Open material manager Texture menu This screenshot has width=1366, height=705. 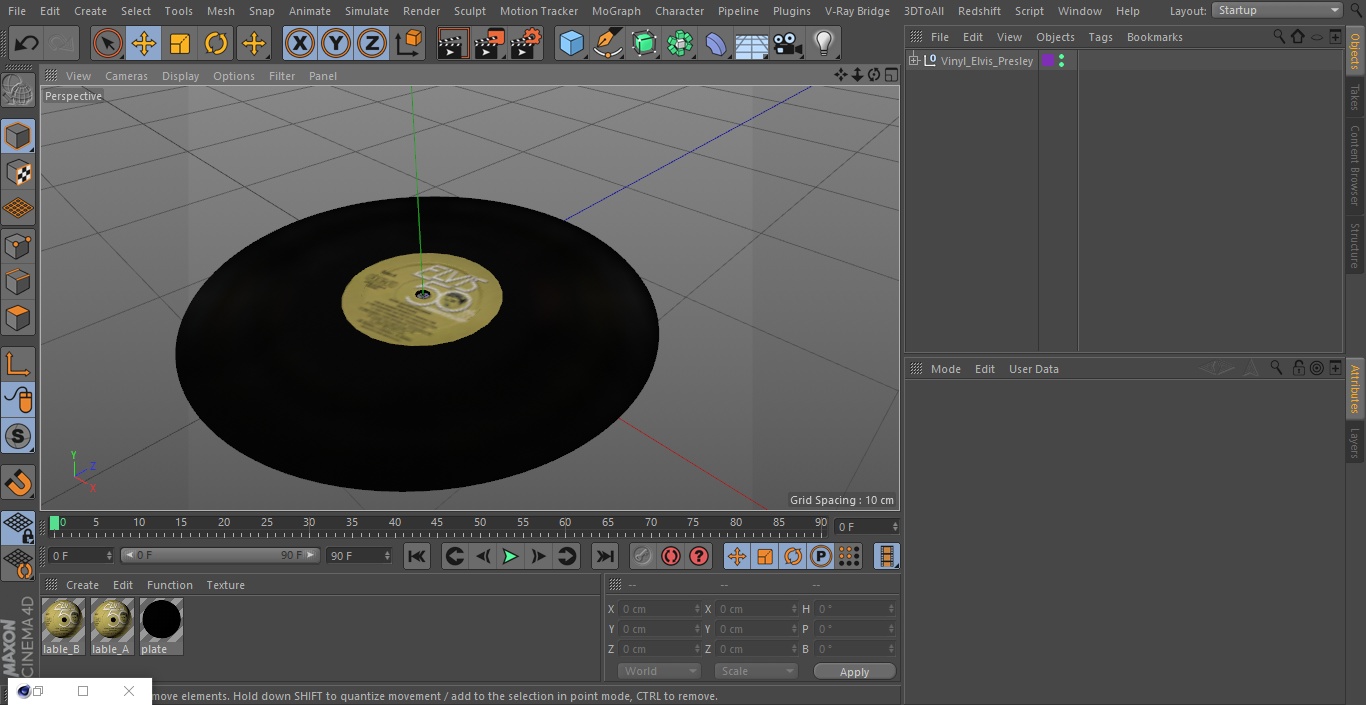coord(226,585)
